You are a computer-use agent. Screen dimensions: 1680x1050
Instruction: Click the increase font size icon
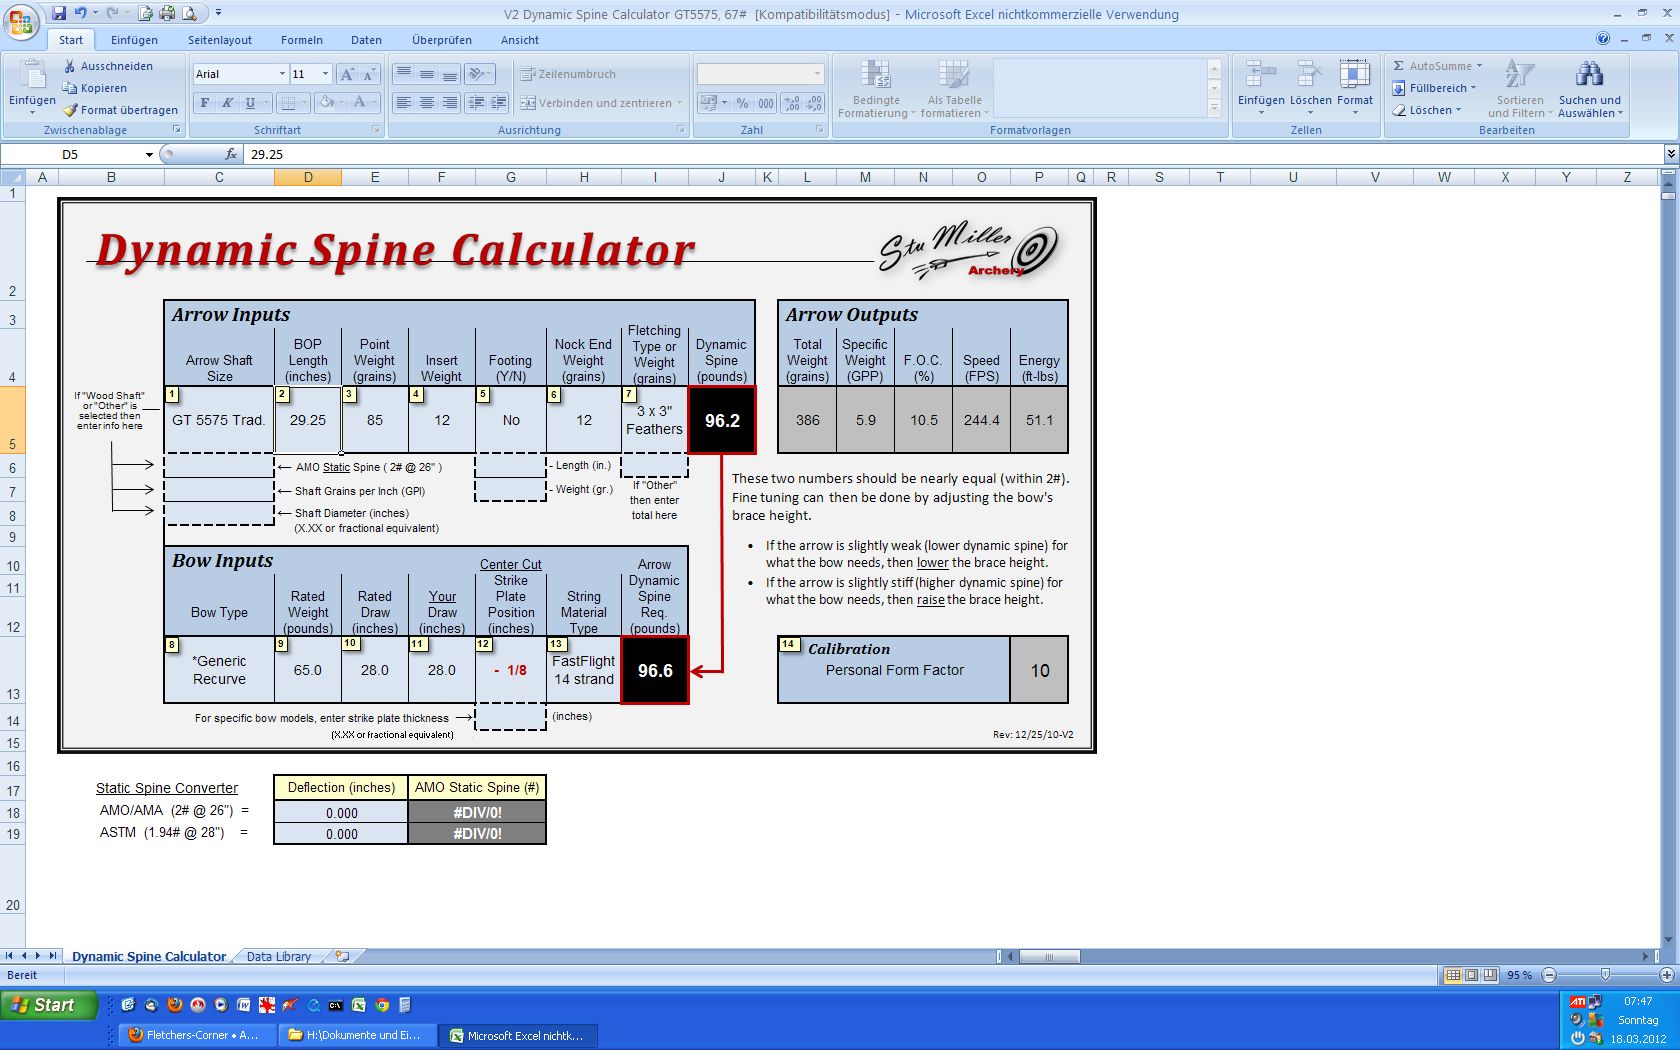(347, 75)
